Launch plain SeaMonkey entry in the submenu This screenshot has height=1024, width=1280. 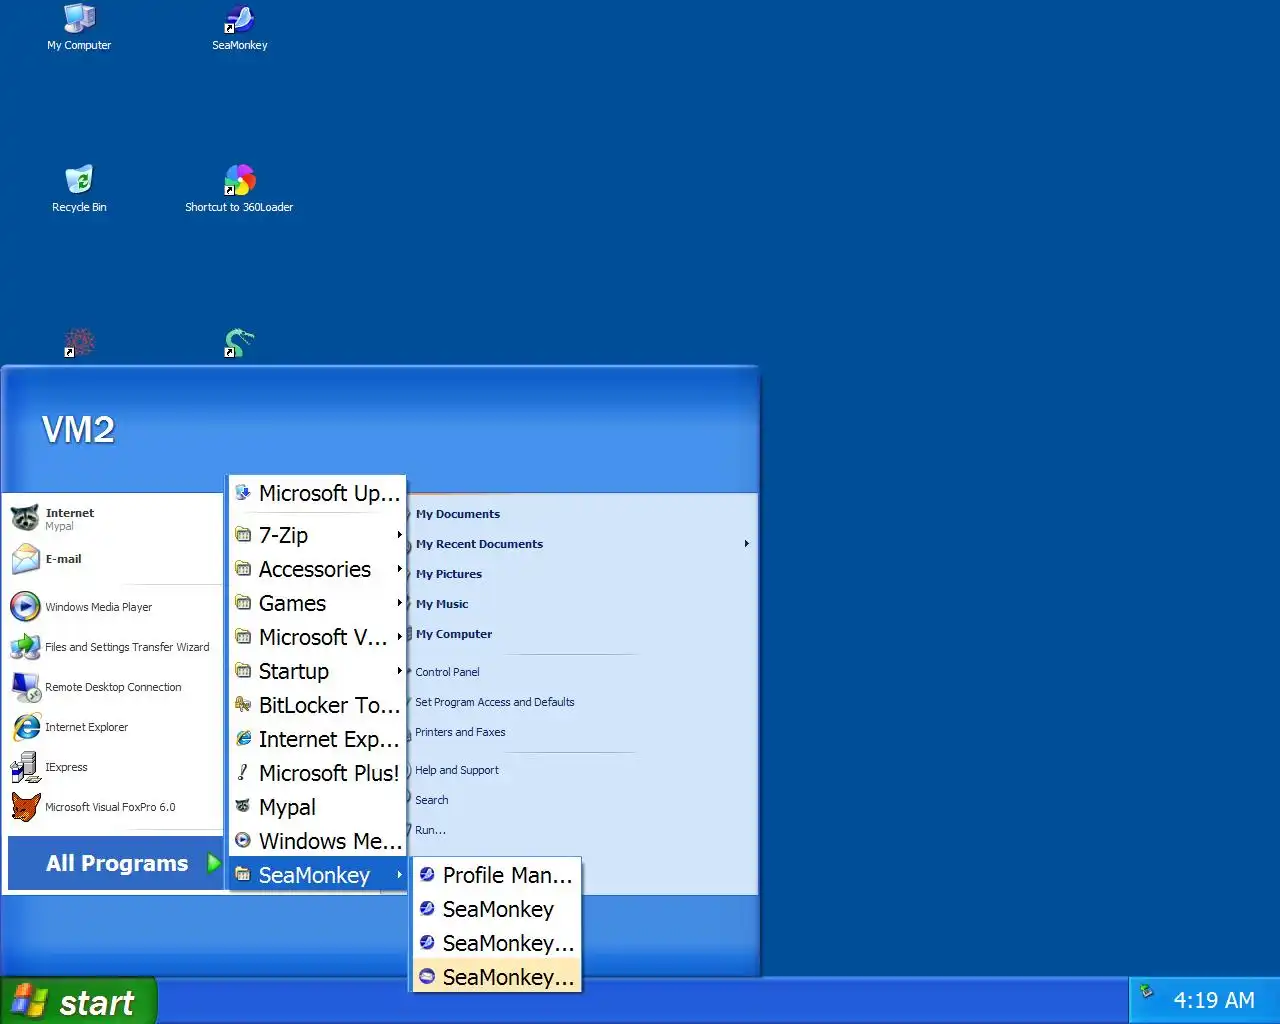(496, 909)
